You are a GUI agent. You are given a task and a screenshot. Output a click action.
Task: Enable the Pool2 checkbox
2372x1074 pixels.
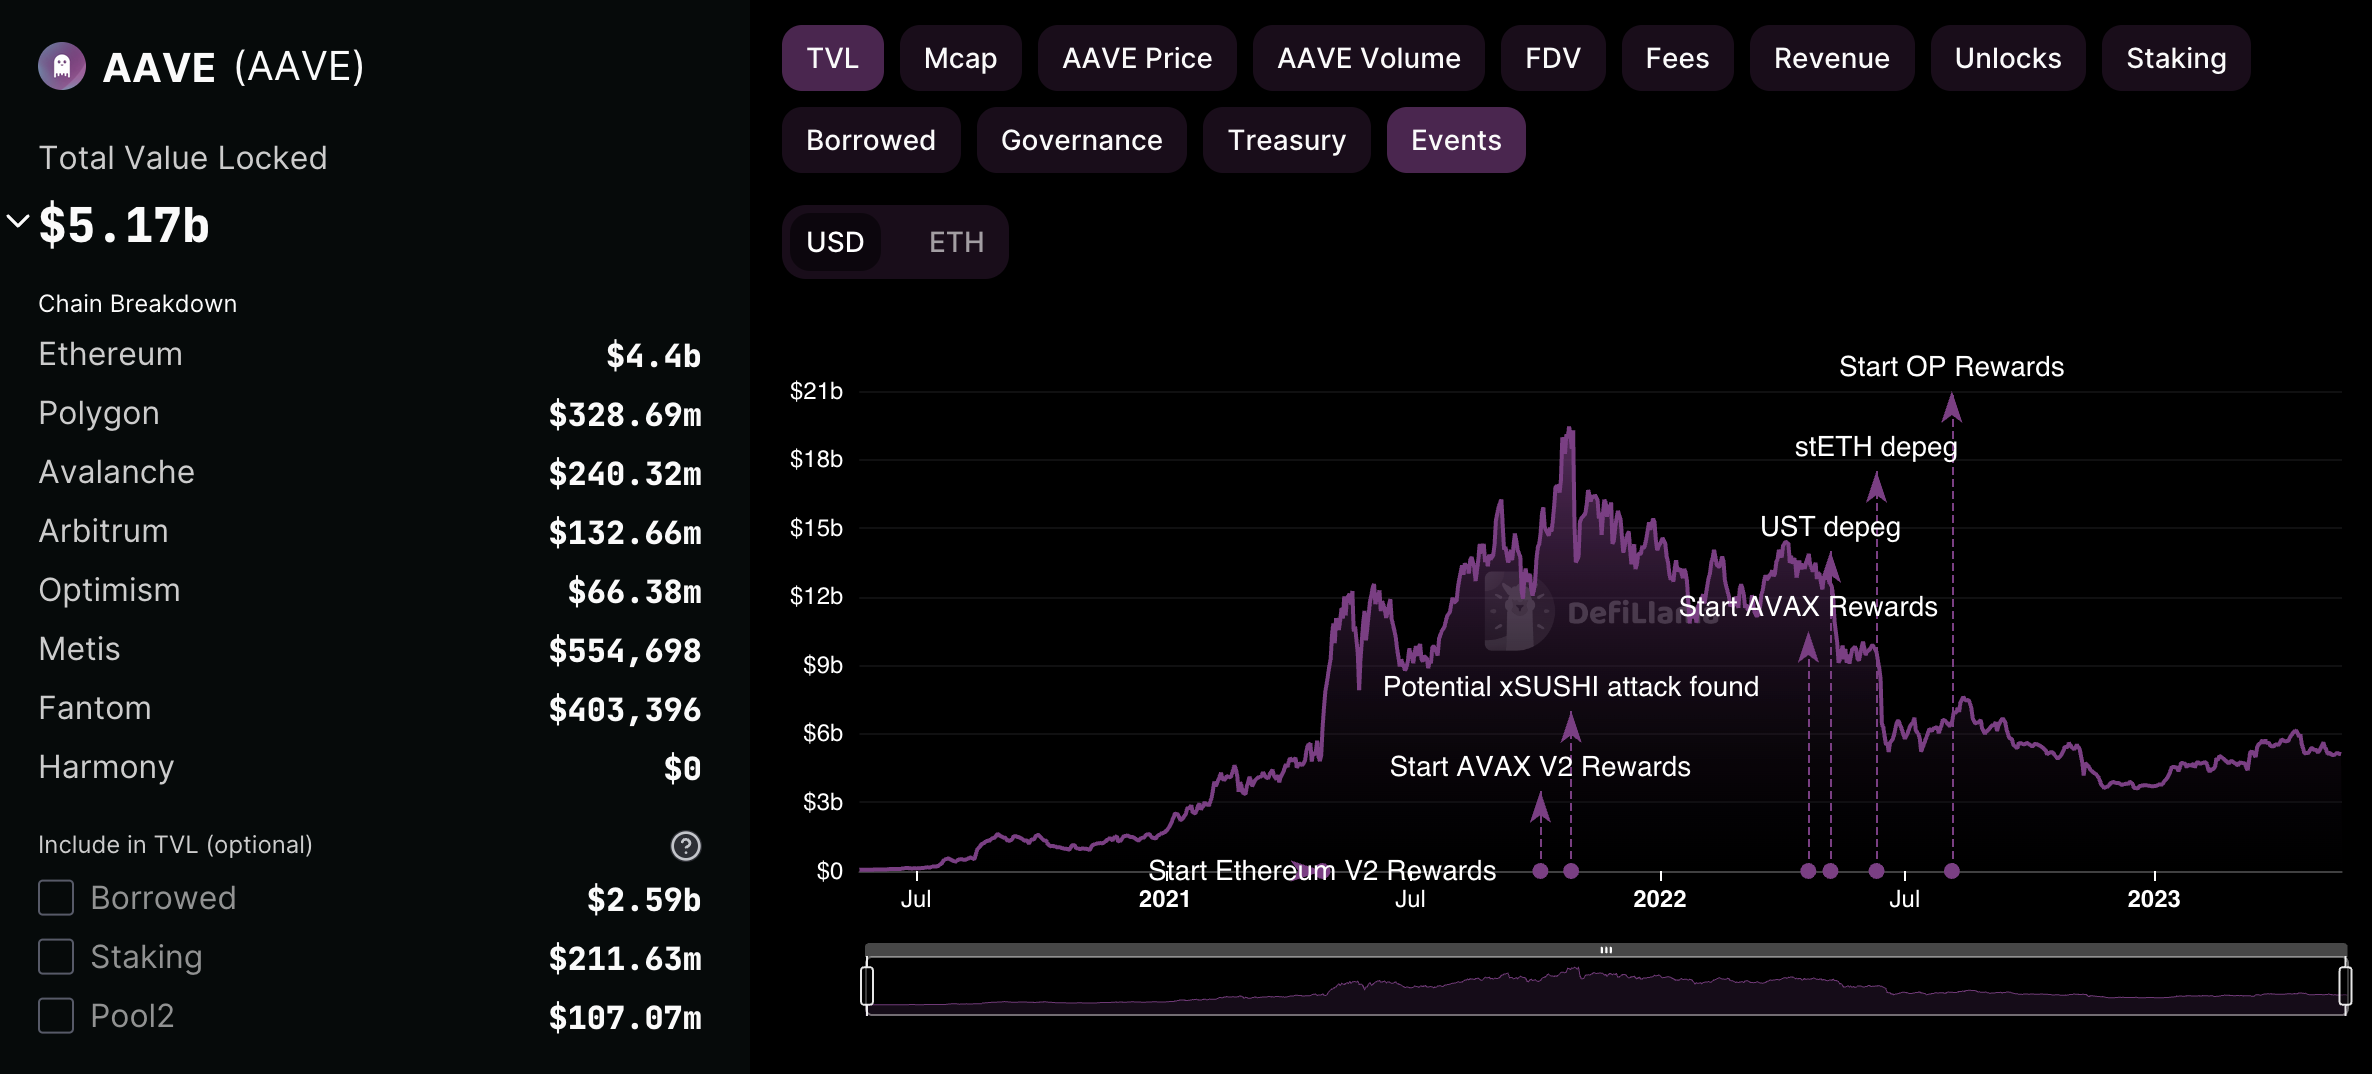[x=56, y=1016]
